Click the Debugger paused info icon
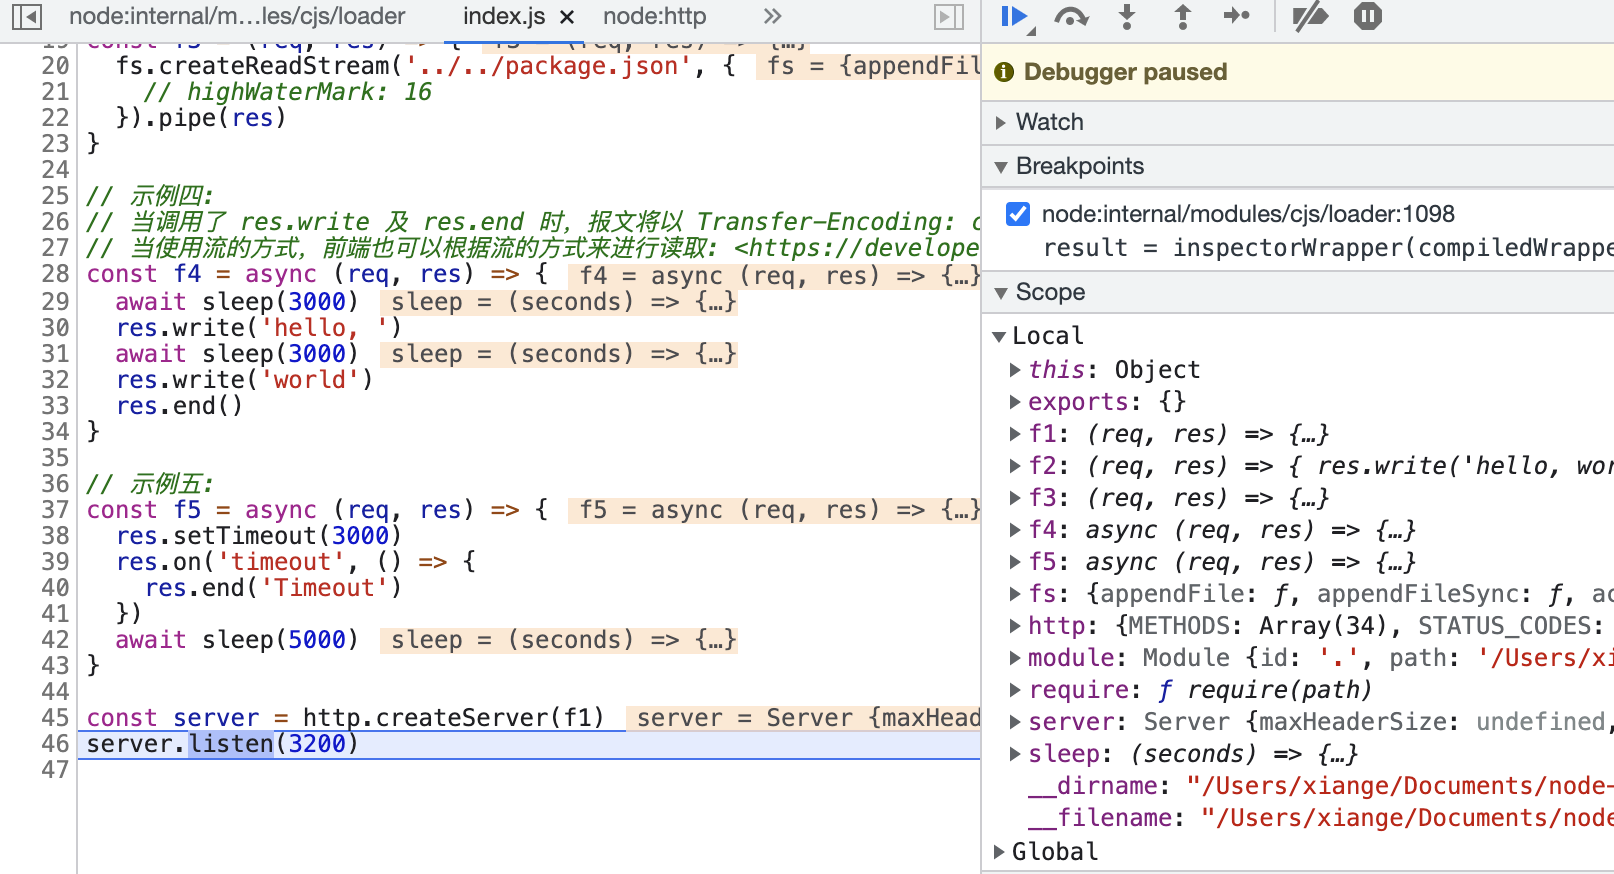 tap(1004, 72)
